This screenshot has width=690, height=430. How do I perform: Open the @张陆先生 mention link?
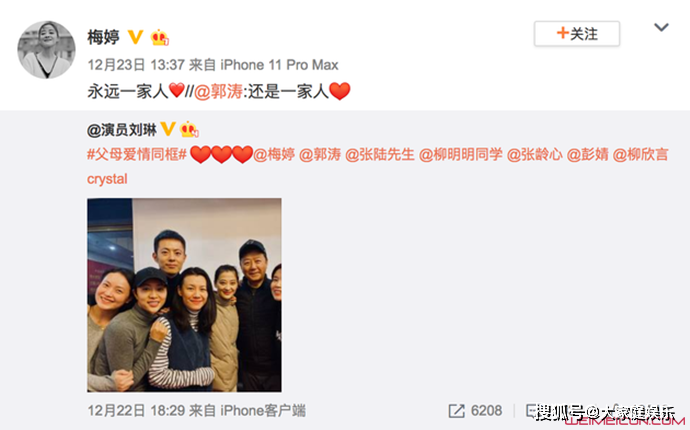[380, 154]
